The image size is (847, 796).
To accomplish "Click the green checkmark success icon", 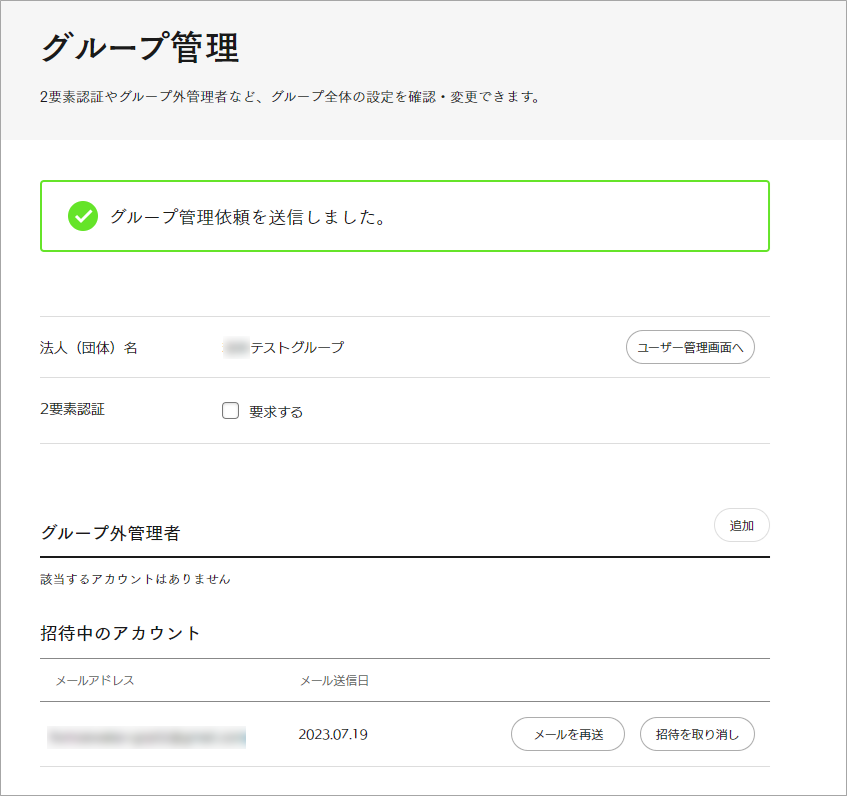I will click(82, 216).
